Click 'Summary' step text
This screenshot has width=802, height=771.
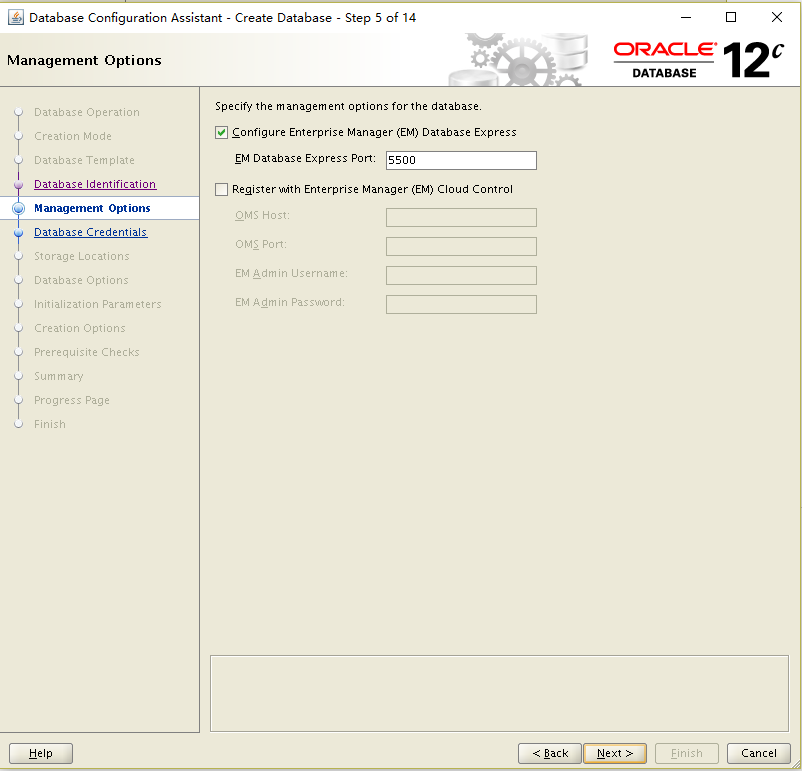pyautogui.click(x=59, y=377)
